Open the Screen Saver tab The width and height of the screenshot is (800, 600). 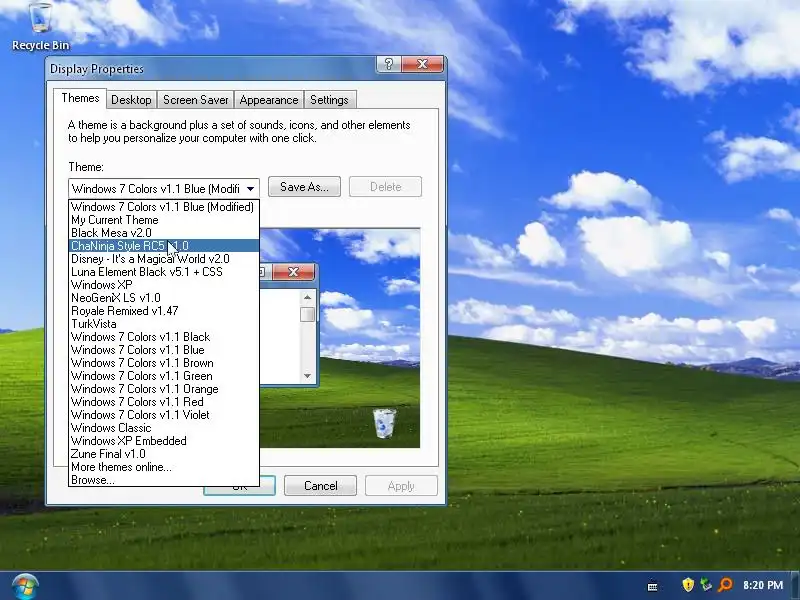coord(195,100)
